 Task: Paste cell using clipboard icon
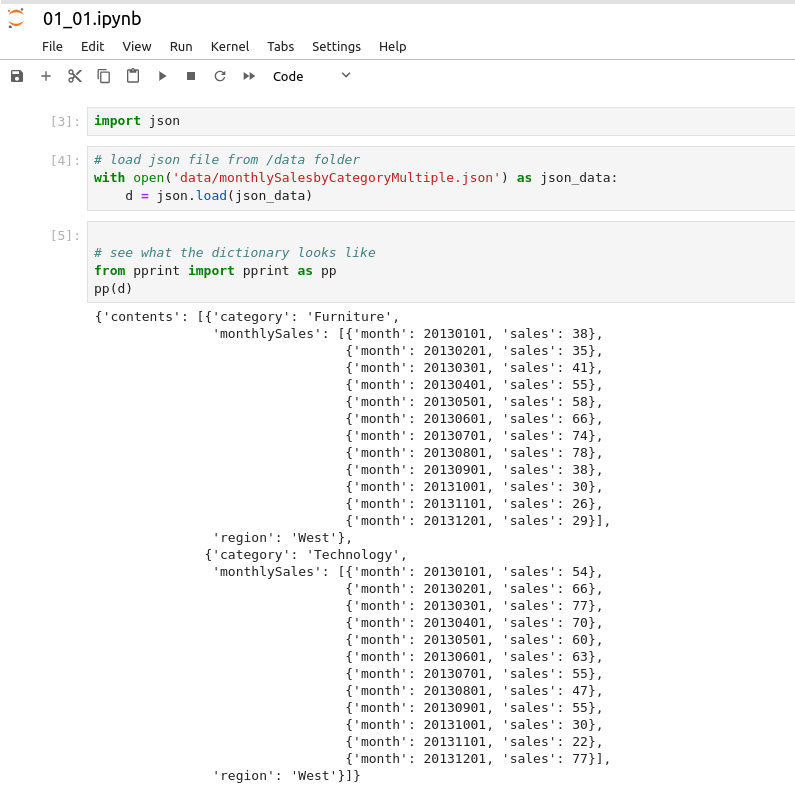point(132,76)
